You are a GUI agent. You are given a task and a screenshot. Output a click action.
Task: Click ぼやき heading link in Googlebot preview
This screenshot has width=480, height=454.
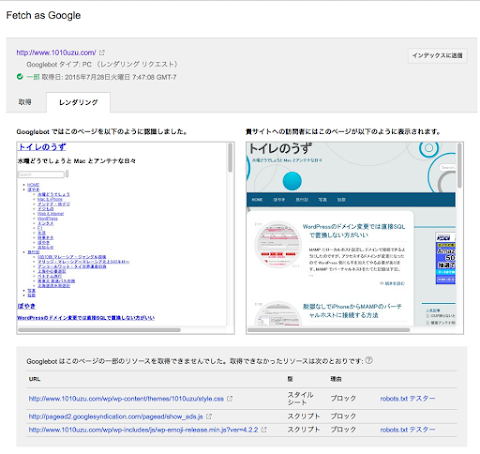(x=27, y=306)
